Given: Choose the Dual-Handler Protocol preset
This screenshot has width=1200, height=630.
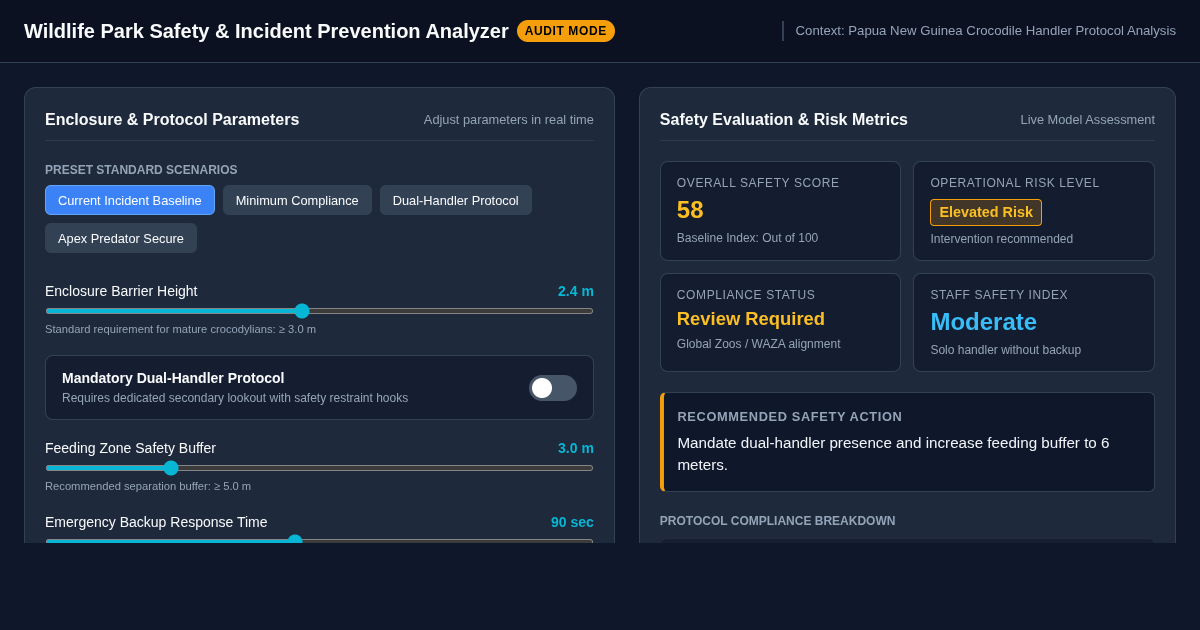Looking at the screenshot, I should click(456, 200).
